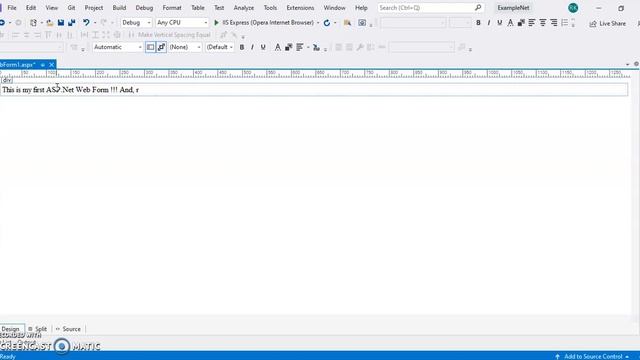Switch to the Split view
The height and width of the screenshot is (360, 640).
[x=38, y=329]
